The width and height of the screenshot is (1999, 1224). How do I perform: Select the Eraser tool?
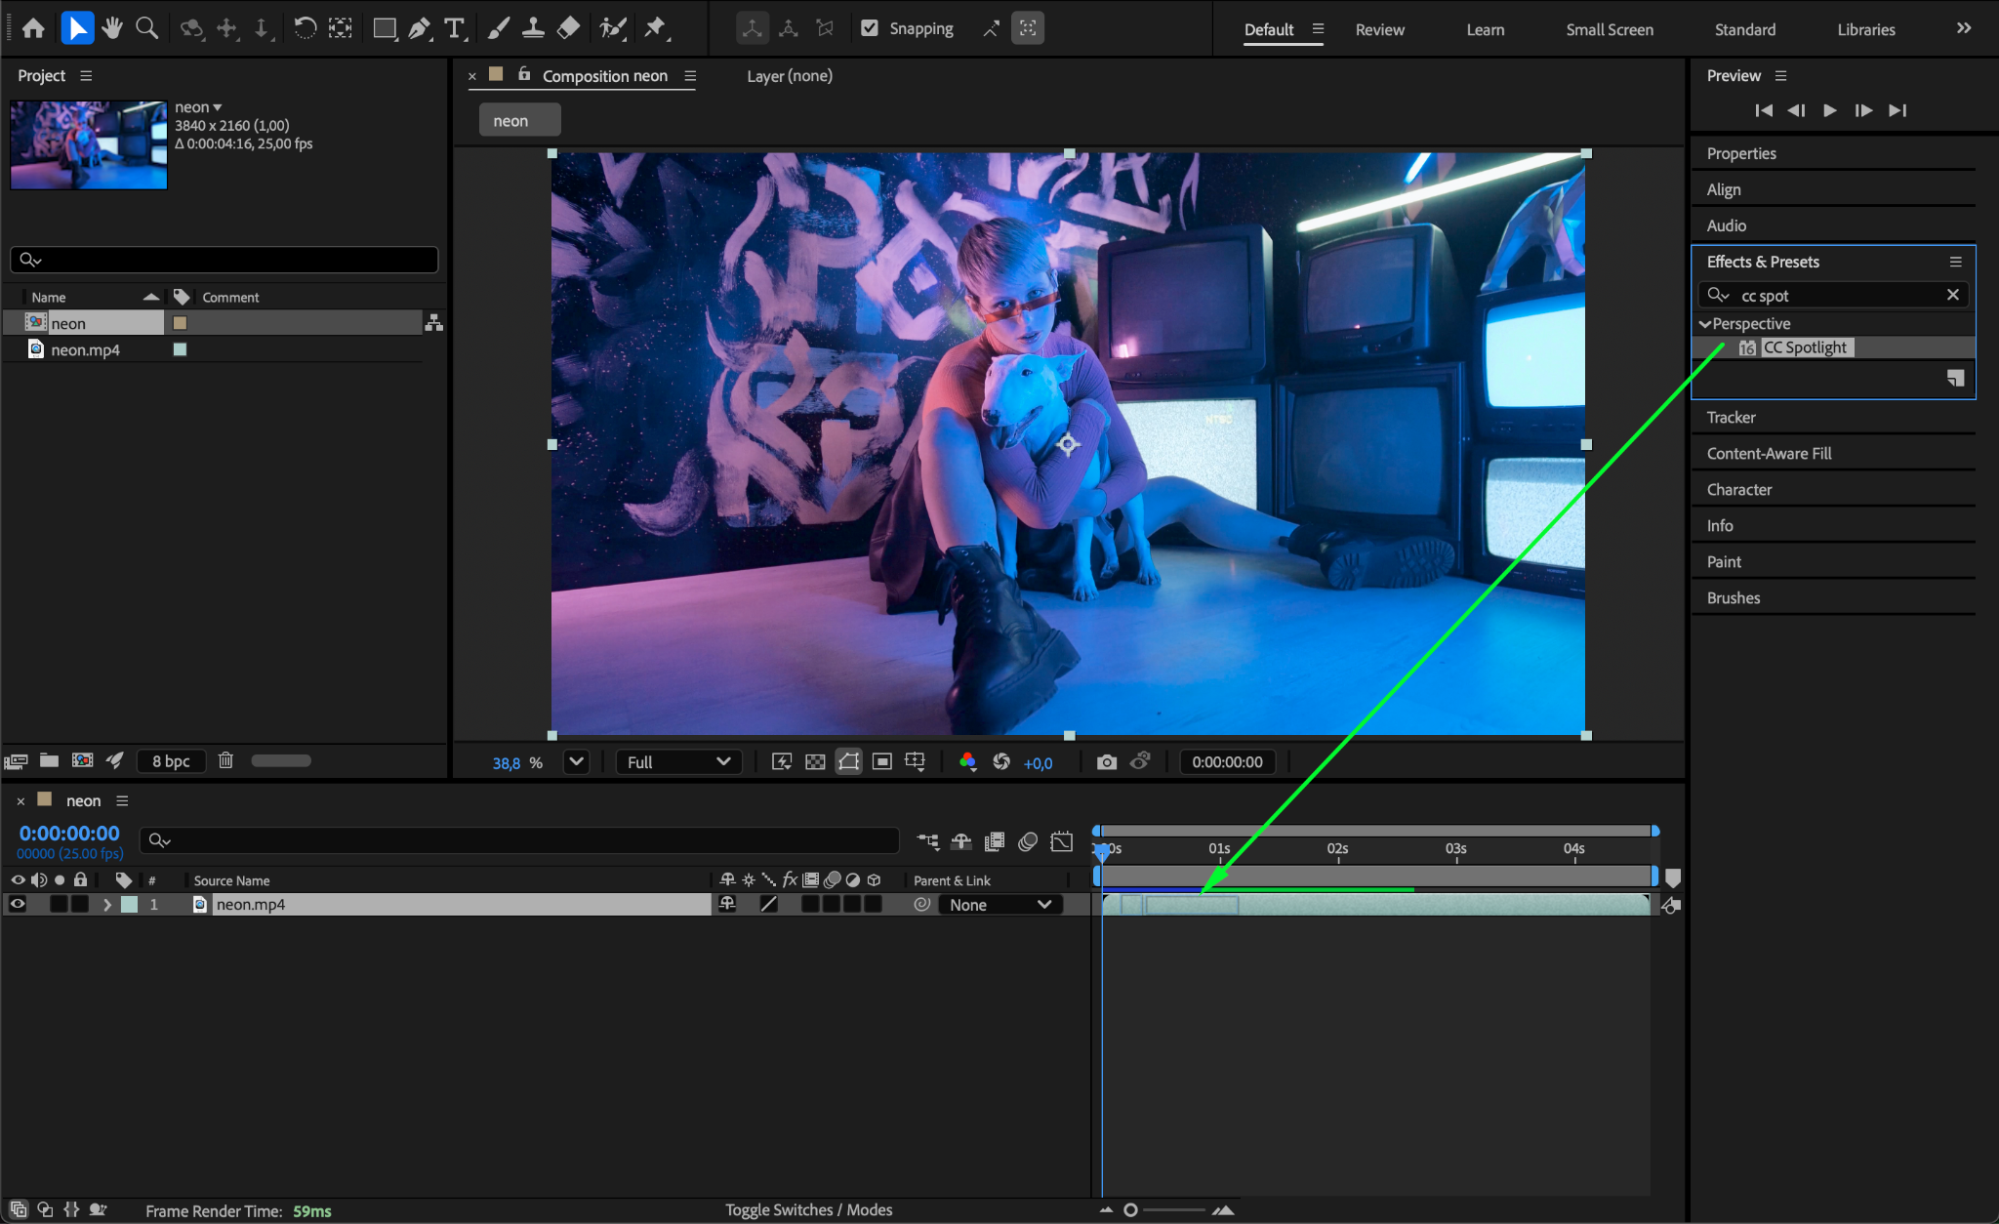(x=568, y=28)
